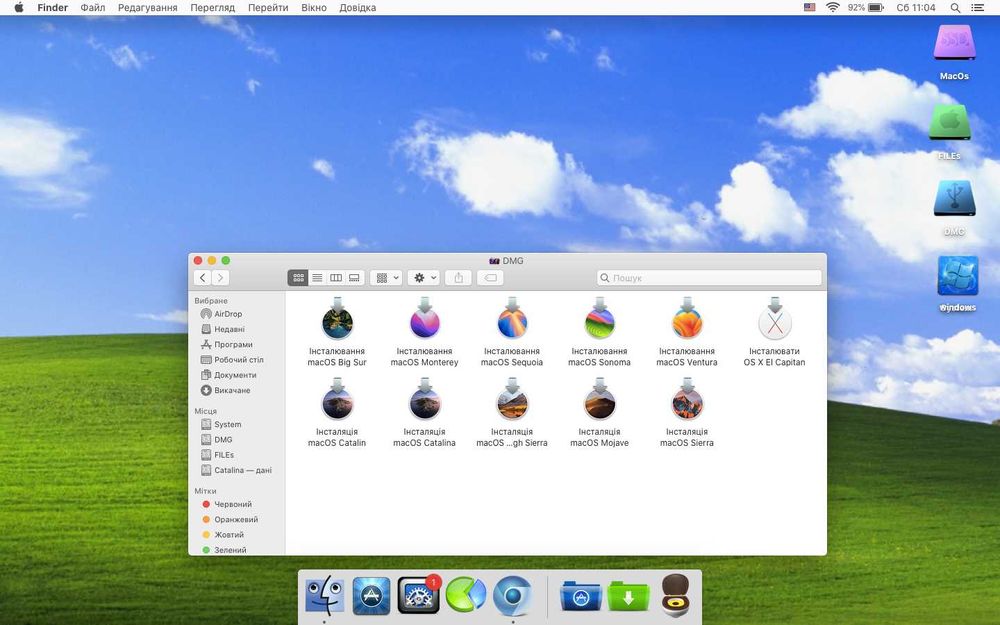The height and width of the screenshot is (625, 1000).
Task: Open the group-by arrangement dropdown
Action: pyautogui.click(x=386, y=277)
